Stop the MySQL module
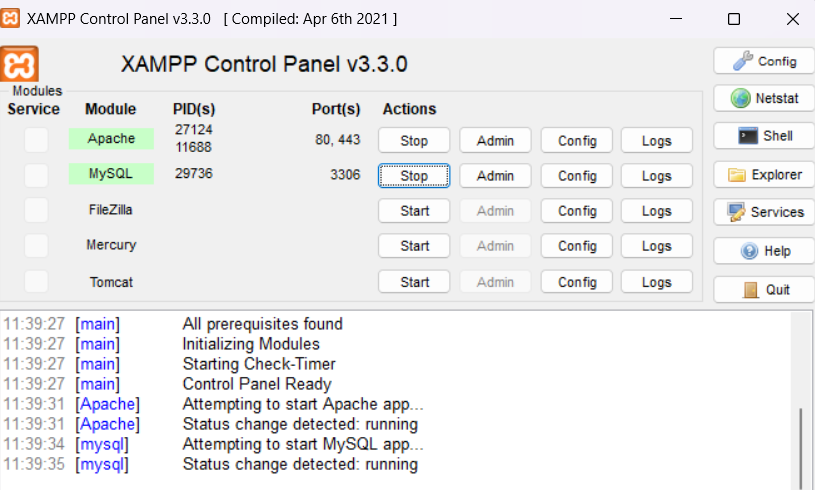This screenshot has height=490, width=815. pyautogui.click(x=414, y=176)
